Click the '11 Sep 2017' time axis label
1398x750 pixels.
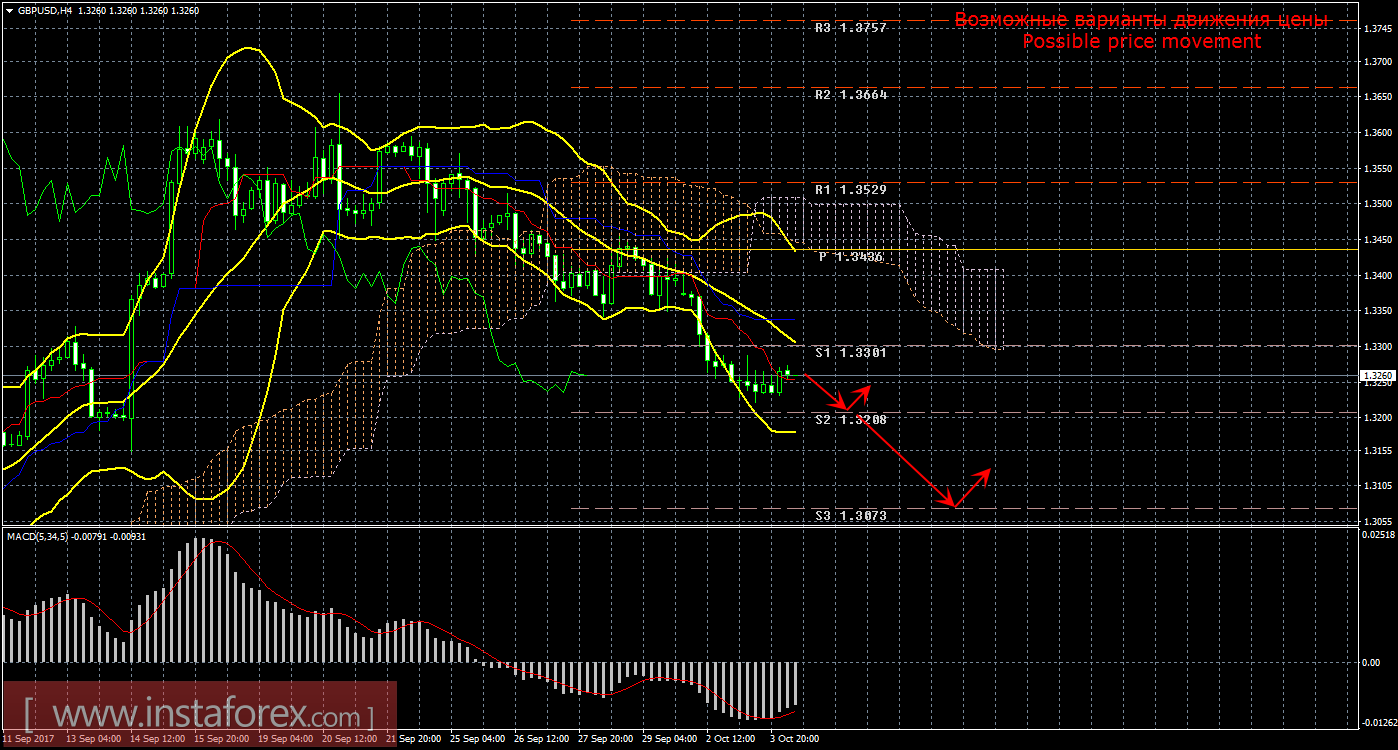(30, 739)
